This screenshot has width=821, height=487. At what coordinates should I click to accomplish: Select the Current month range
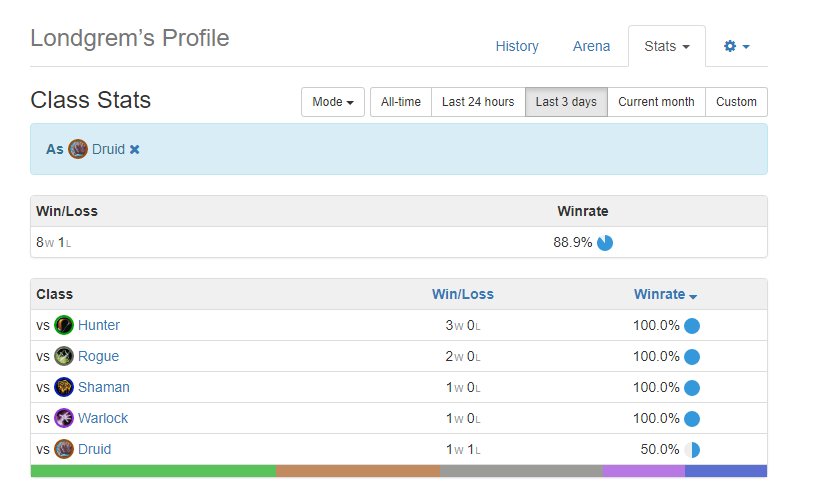click(656, 102)
